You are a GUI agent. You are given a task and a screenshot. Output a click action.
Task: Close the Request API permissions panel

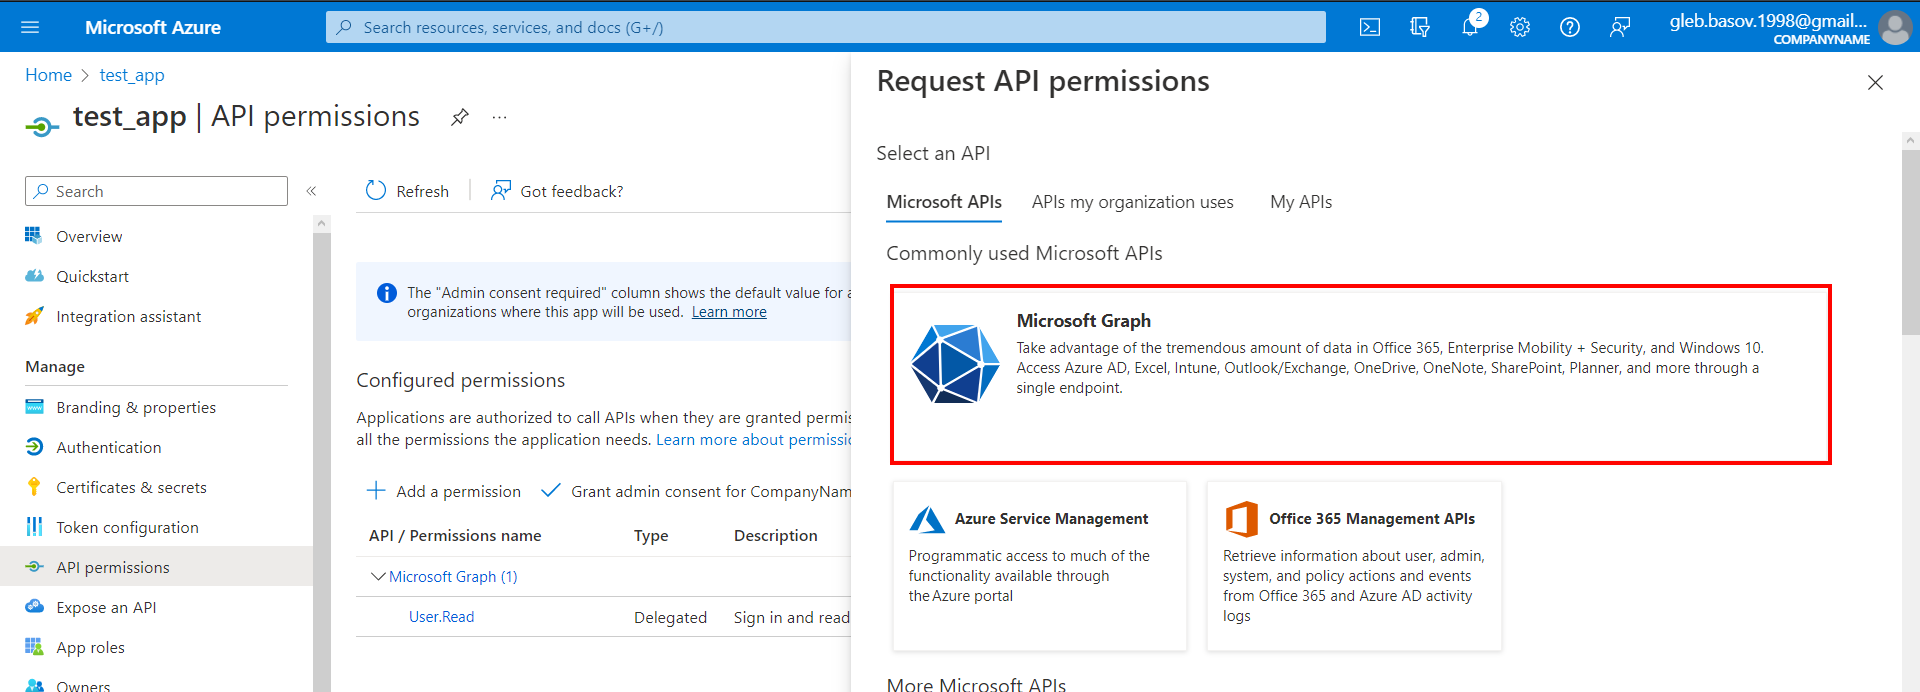click(x=1875, y=83)
